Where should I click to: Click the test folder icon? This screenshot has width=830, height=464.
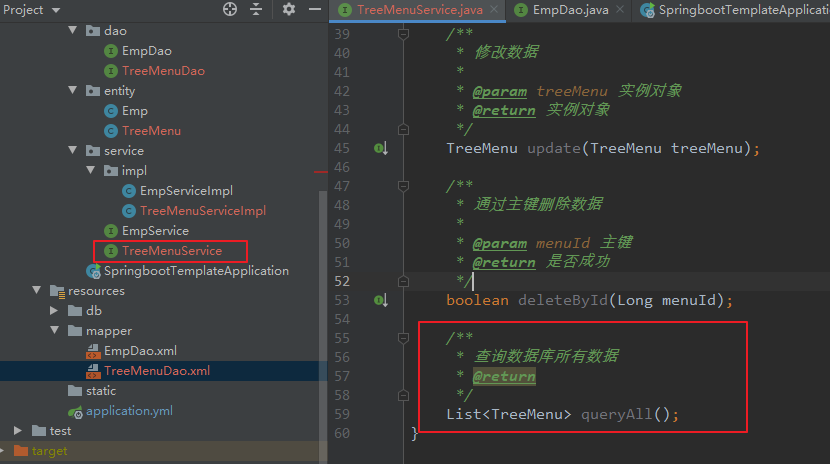[39, 431]
